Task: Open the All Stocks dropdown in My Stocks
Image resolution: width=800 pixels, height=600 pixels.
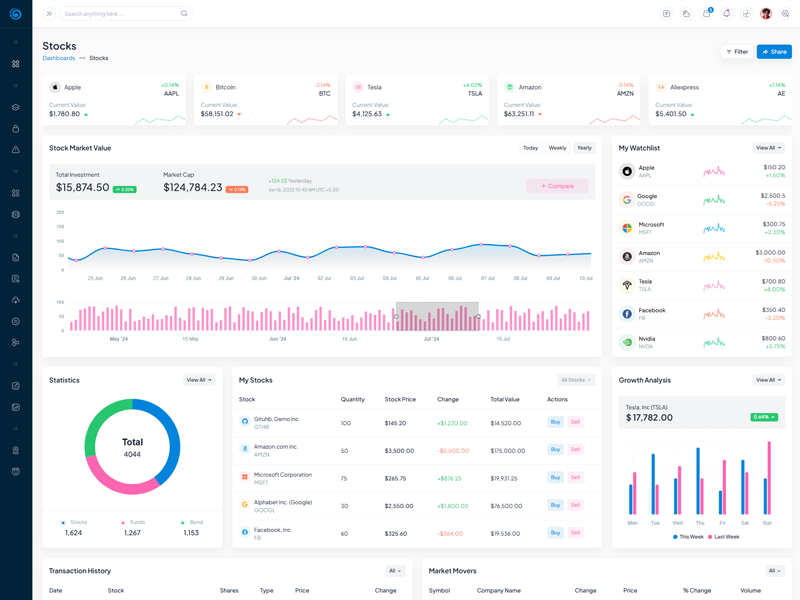Action: 576,380
